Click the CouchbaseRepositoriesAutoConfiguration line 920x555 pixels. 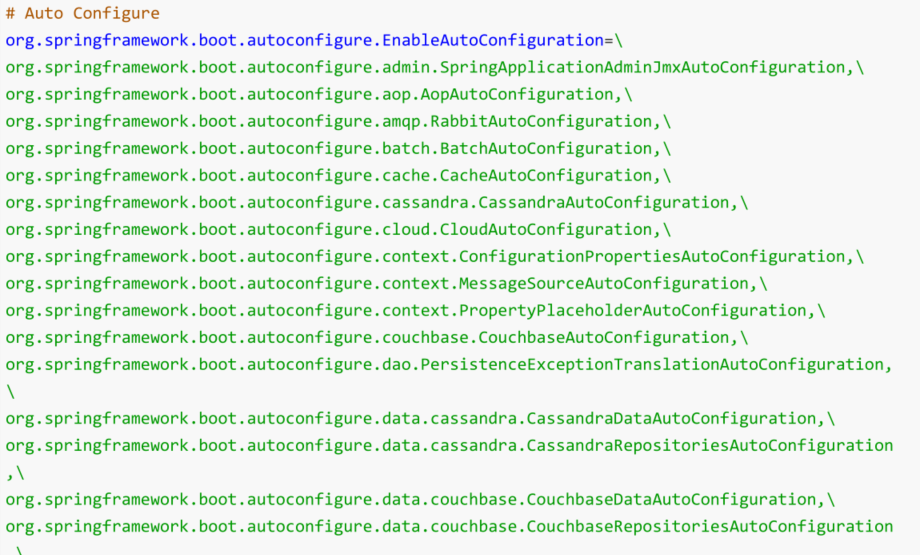(x=449, y=527)
